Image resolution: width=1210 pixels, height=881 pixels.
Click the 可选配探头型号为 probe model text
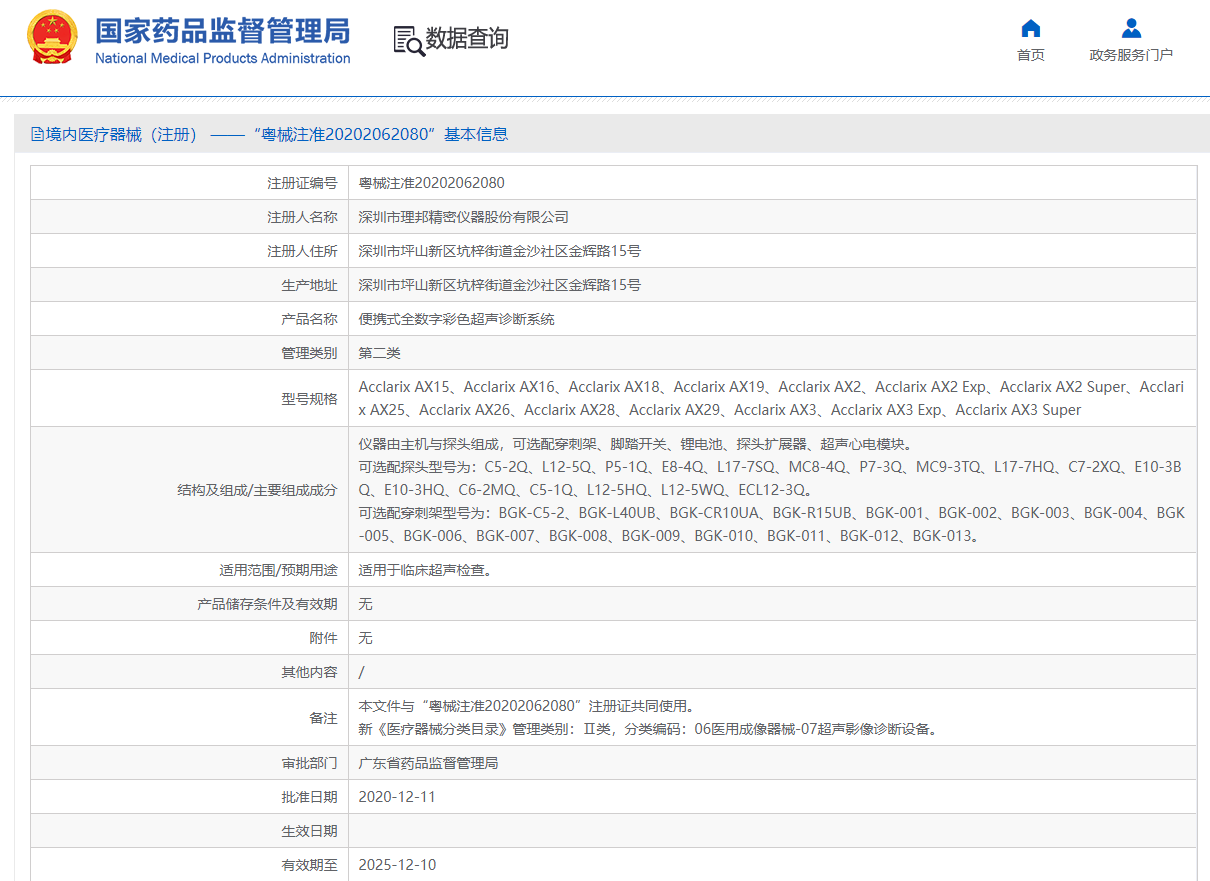click(771, 478)
